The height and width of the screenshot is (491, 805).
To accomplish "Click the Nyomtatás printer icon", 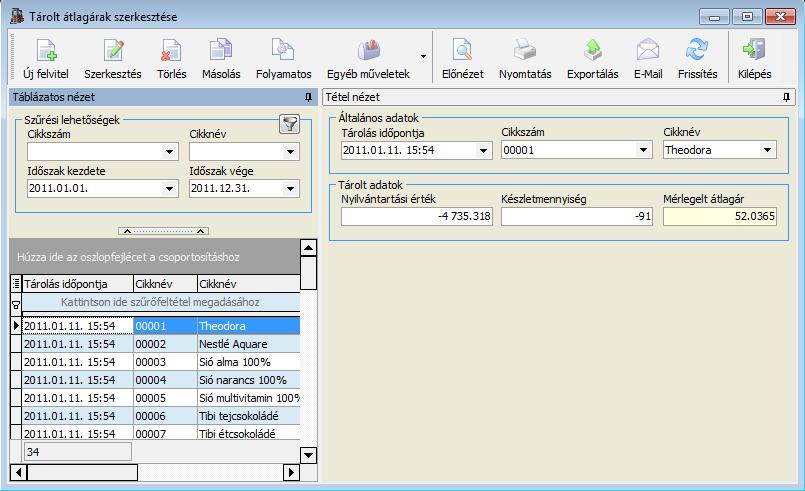I will coord(525,50).
